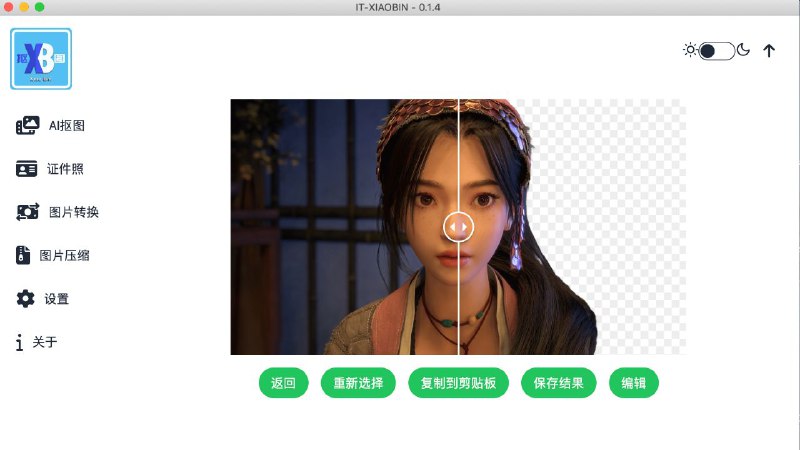Click the XB app logo
800x450 pixels.
click(41, 59)
